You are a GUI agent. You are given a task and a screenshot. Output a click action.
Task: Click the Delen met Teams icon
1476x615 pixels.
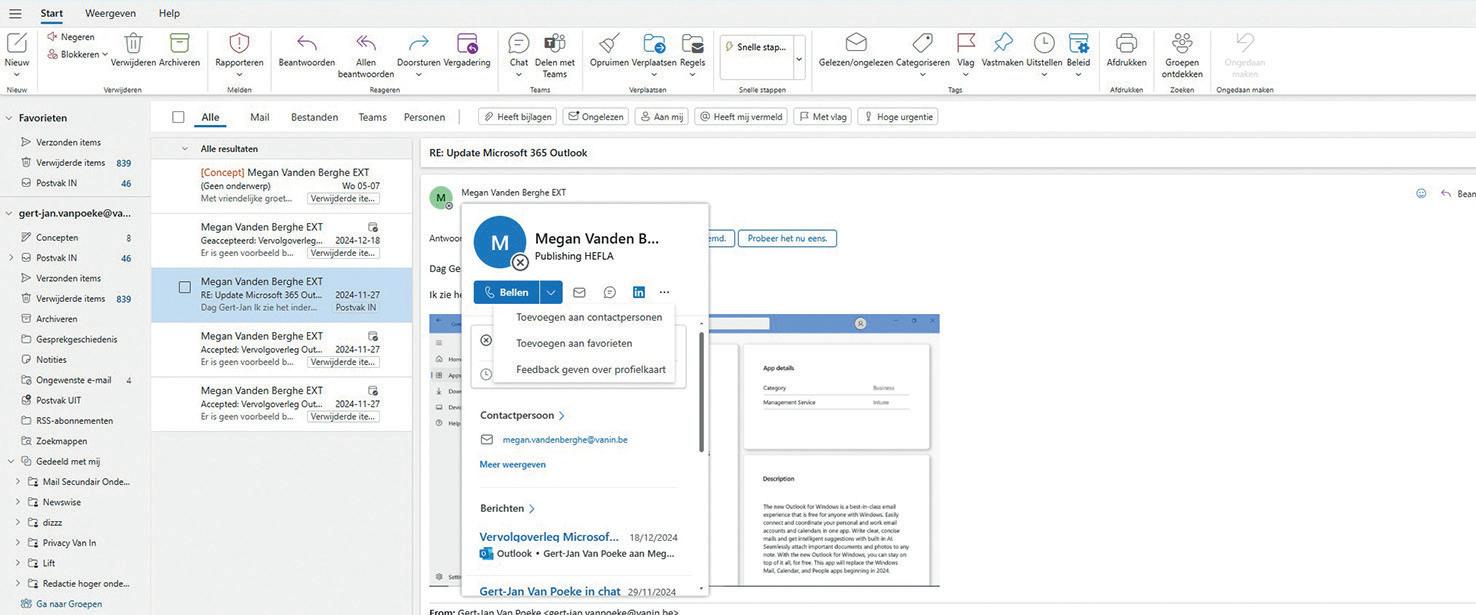coord(555,43)
